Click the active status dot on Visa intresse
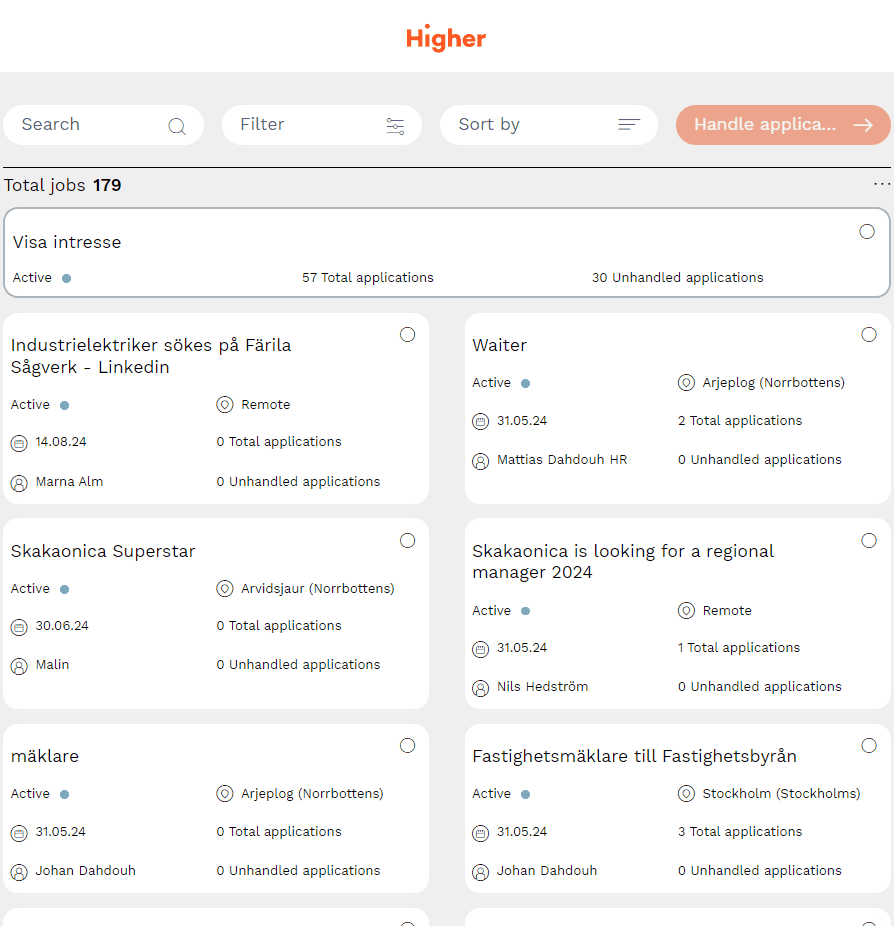The height and width of the screenshot is (926, 894). click(66, 279)
